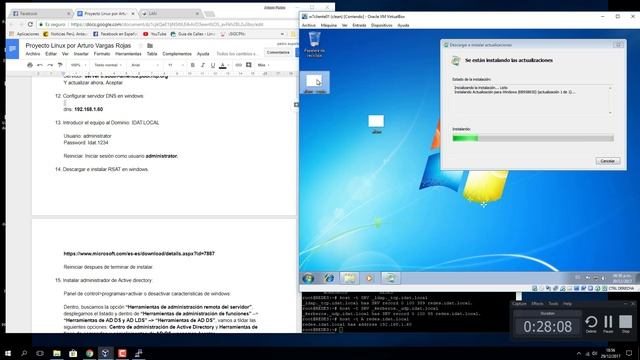
Task: Open VirtualBox Máquina menu
Action: tap(329, 25)
